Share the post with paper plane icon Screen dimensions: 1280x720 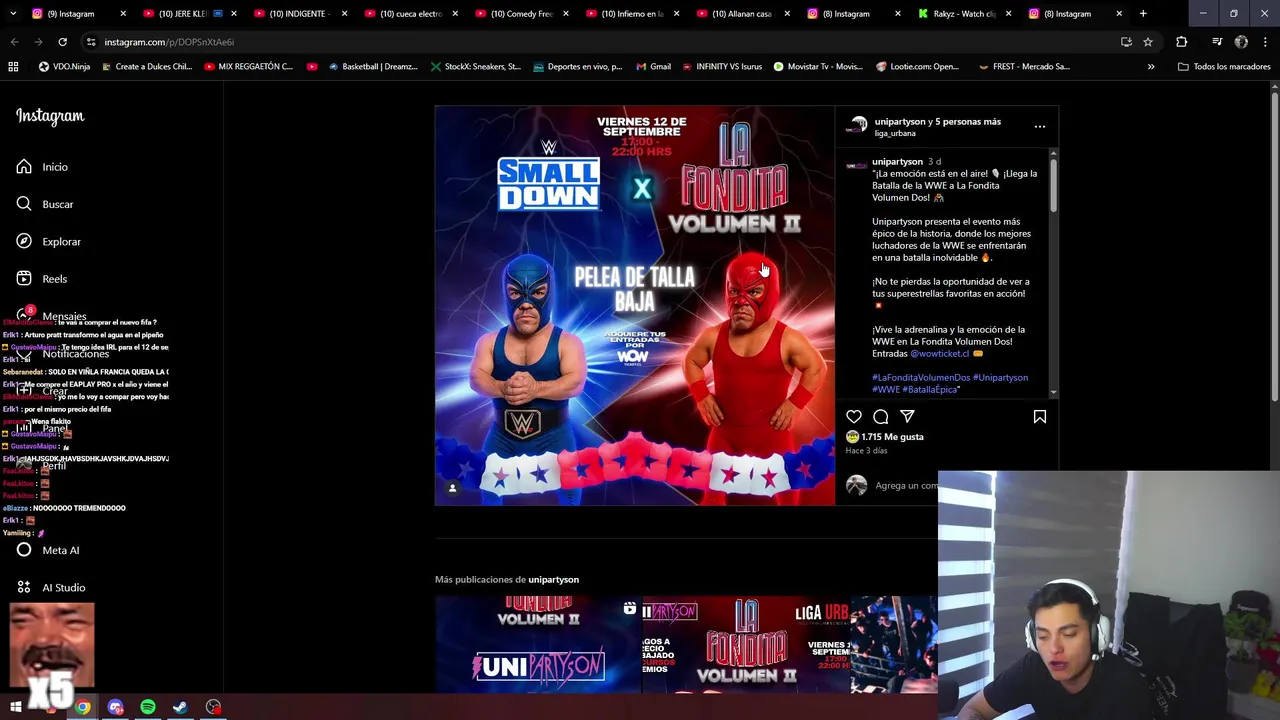click(x=907, y=416)
